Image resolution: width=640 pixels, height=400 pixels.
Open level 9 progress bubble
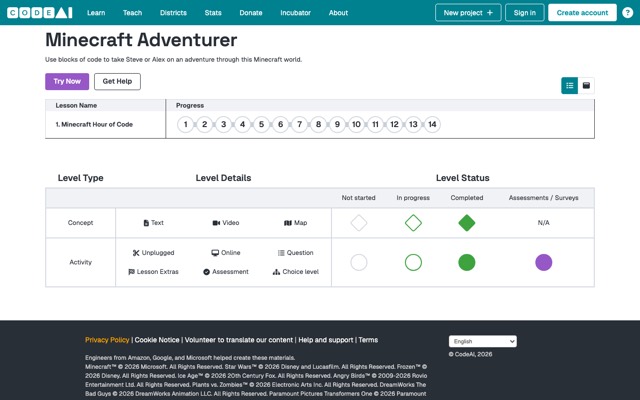coord(337,124)
